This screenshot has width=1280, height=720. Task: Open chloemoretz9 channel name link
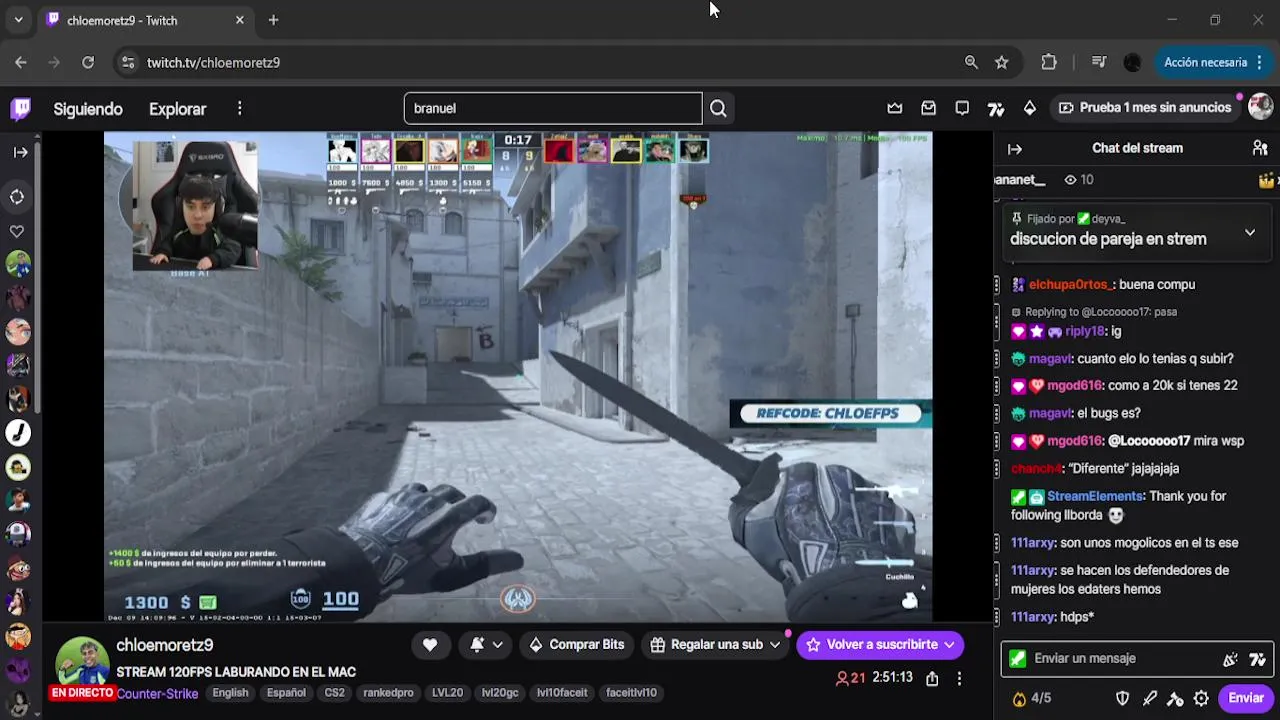(165, 645)
